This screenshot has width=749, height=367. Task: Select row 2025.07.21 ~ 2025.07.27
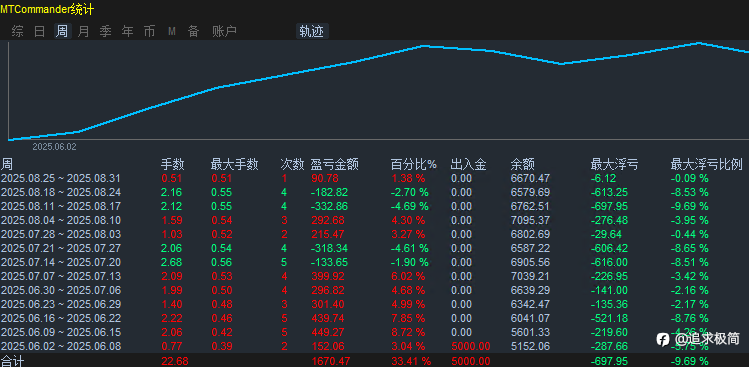pos(374,248)
